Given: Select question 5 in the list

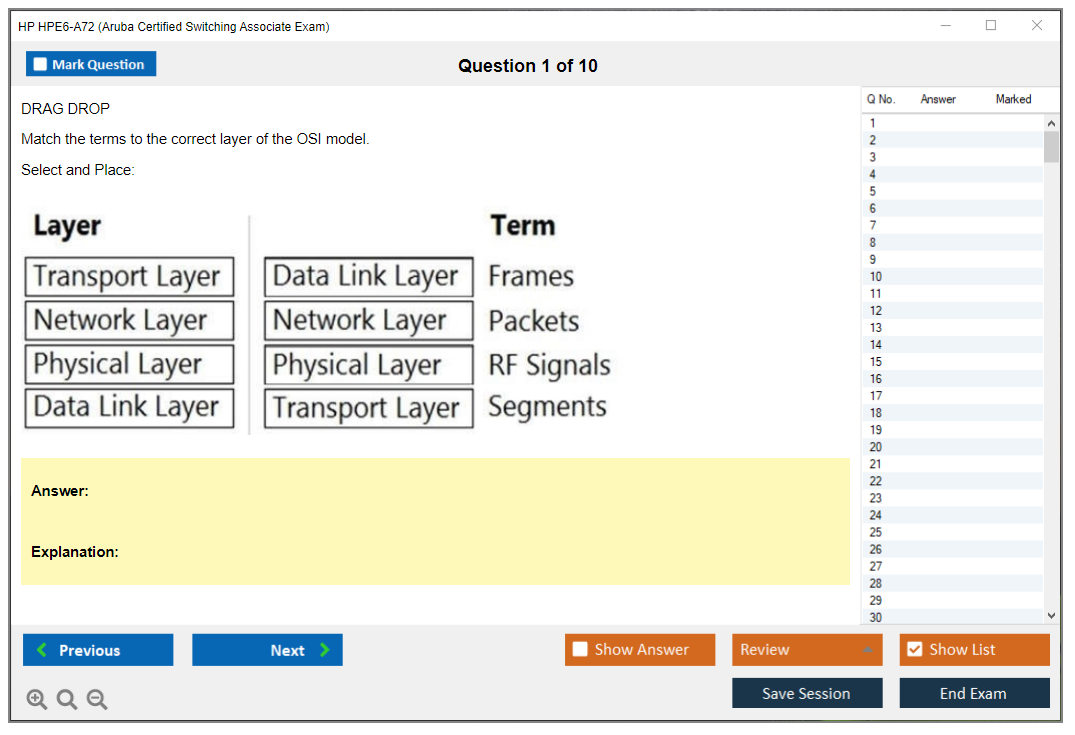Looking at the screenshot, I should 873,191.
